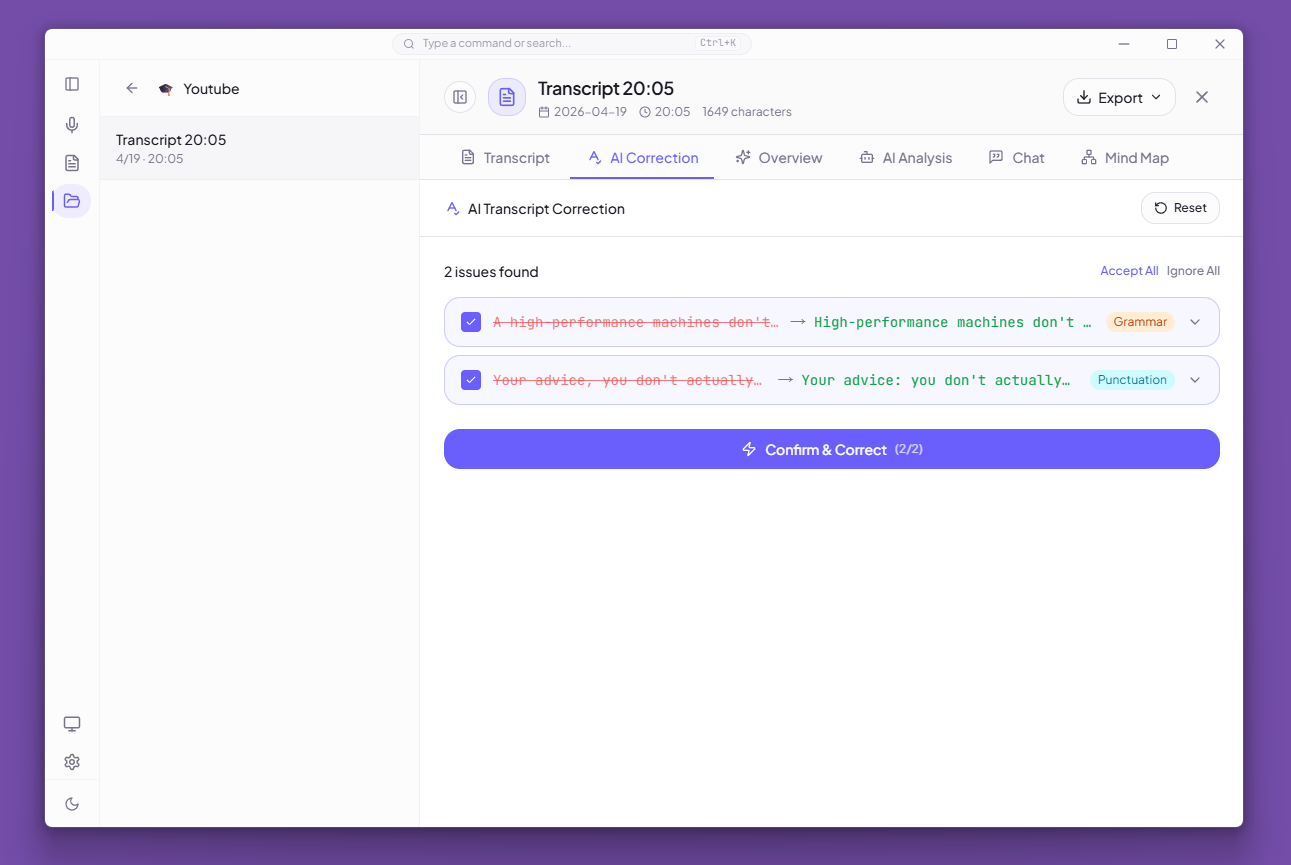
Task: Toggle the left sidebar panel icon
Action: [x=72, y=84]
